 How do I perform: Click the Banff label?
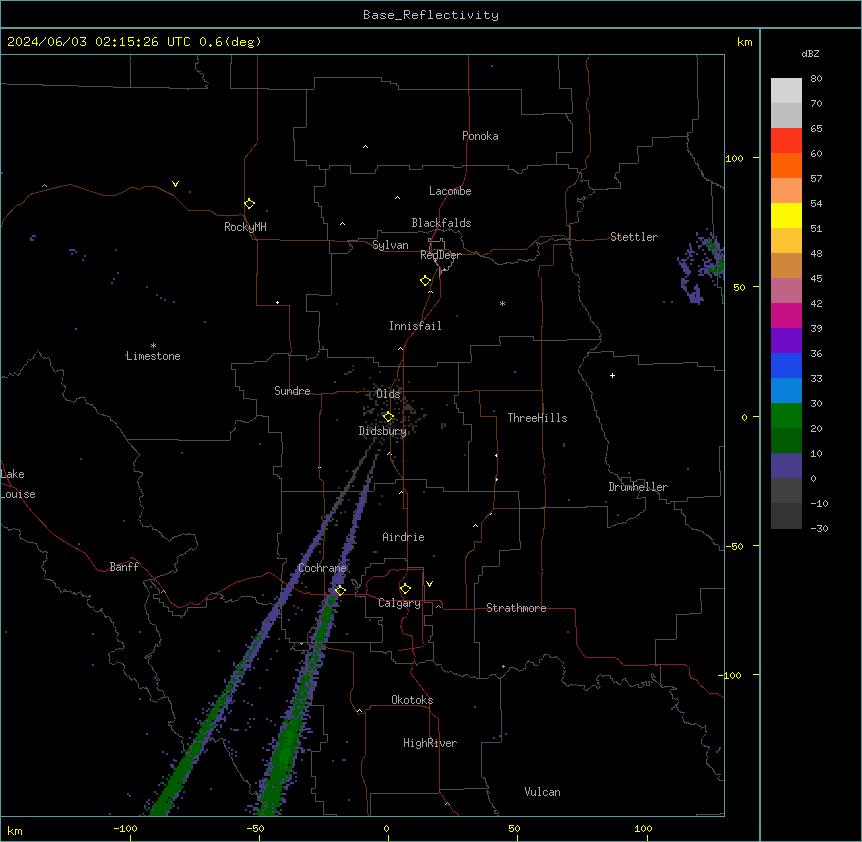pyautogui.click(x=124, y=567)
